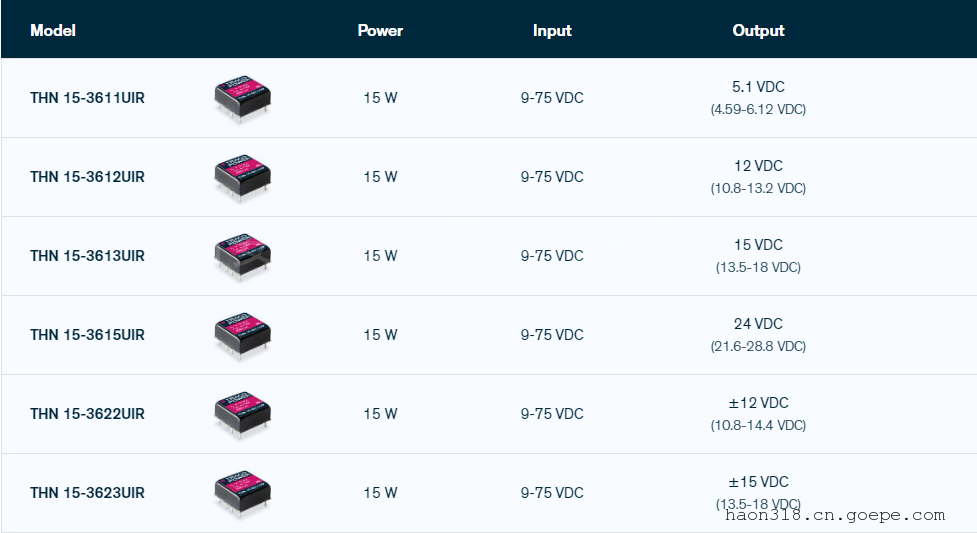Click the THN 15-3622UIR product image
Screen dimensions: 977x533
(243, 415)
